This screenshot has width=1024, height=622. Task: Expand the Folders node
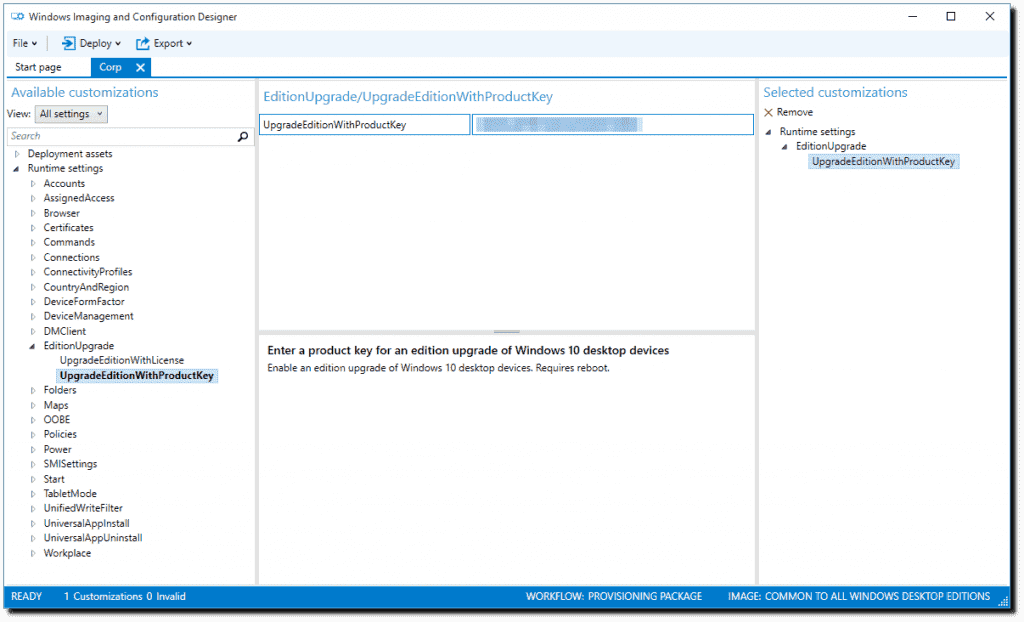click(33, 390)
